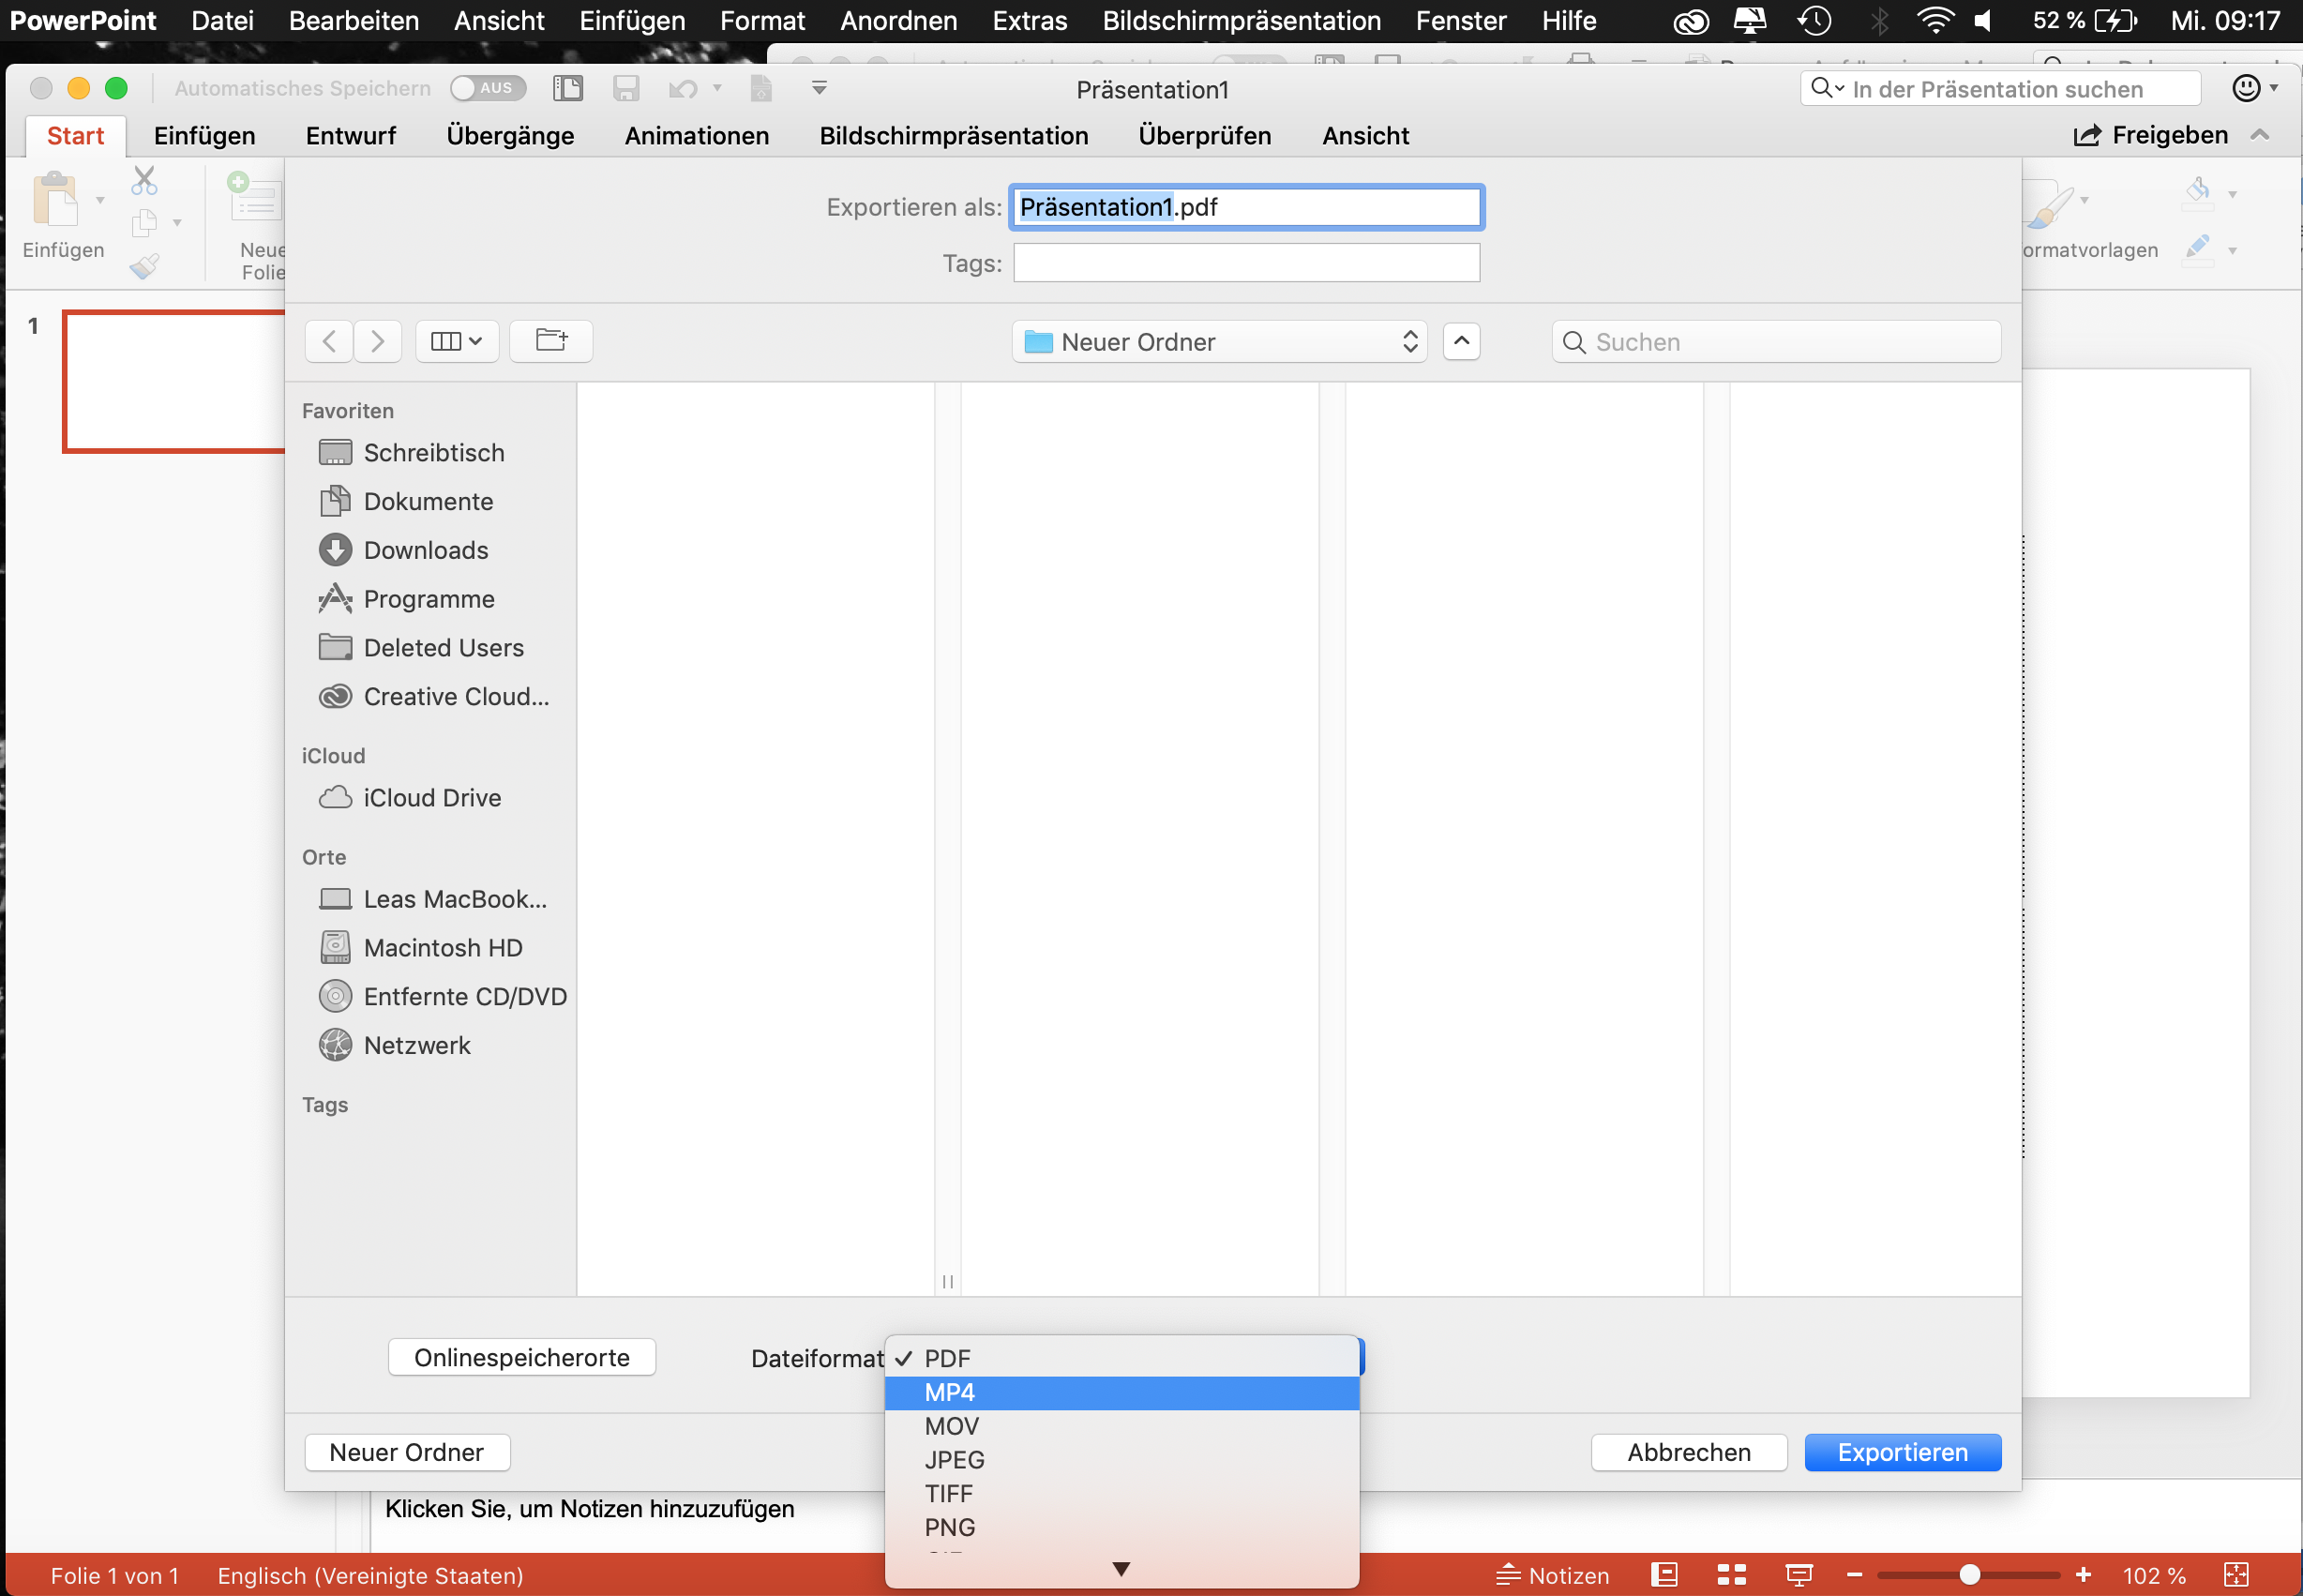Click the zoom in plus icon
The height and width of the screenshot is (1596, 2303).
2083,1575
